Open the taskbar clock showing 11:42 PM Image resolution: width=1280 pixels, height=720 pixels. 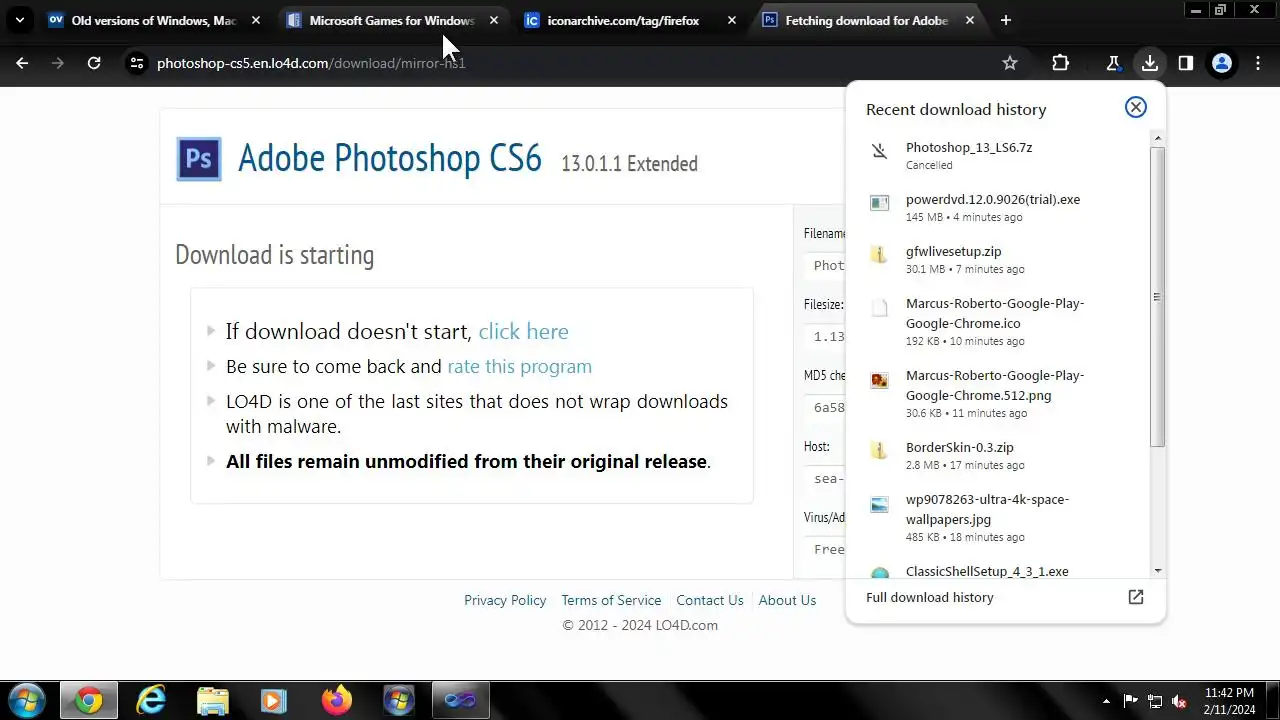point(1230,701)
